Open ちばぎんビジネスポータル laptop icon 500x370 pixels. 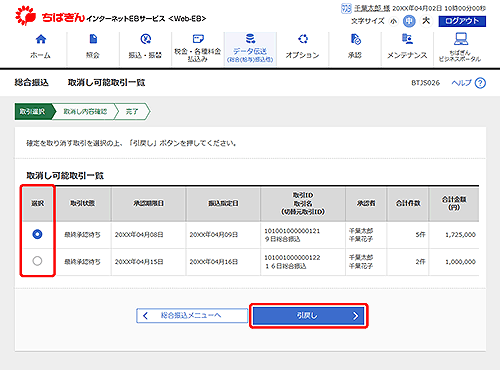click(460, 39)
